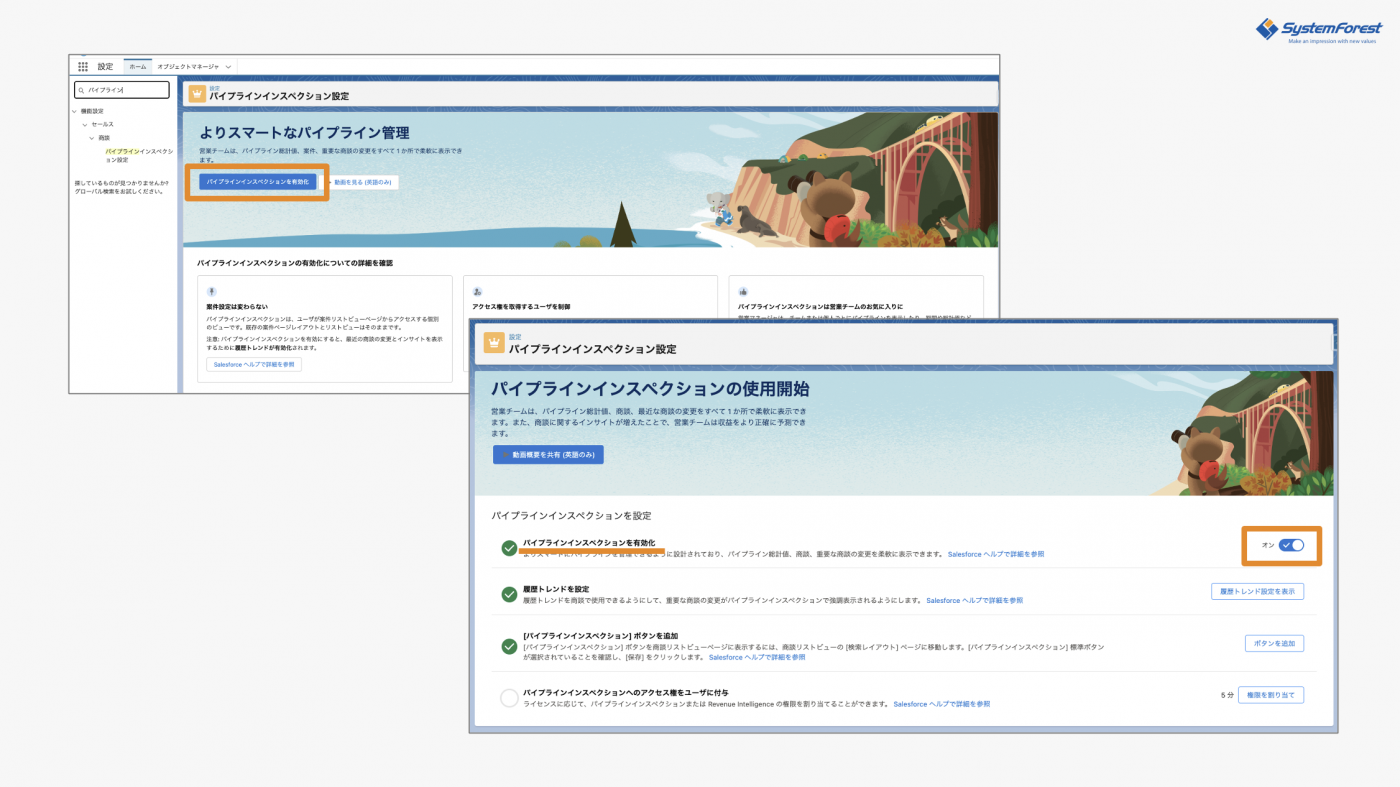This screenshot has height=787, width=1400.
Task: Click the 案件設定は変わらない card title
Action: click(x=237, y=306)
